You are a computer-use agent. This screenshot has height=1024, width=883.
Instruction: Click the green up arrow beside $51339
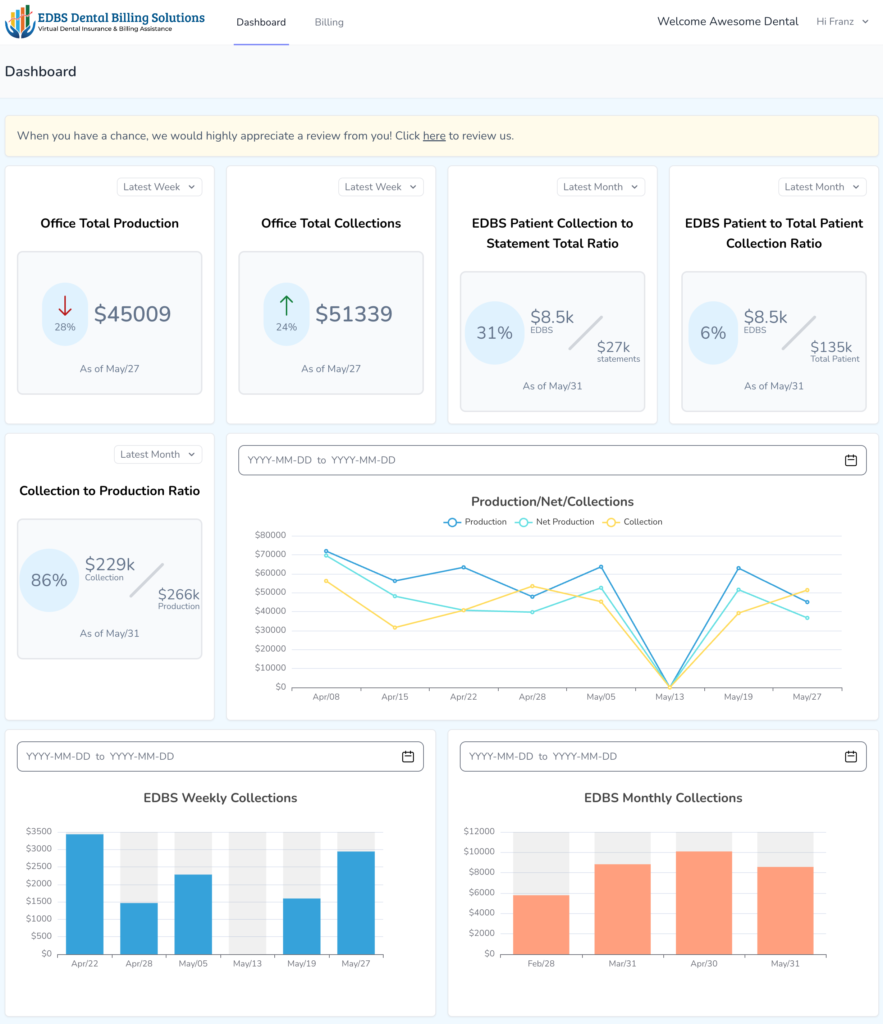[x=286, y=306]
